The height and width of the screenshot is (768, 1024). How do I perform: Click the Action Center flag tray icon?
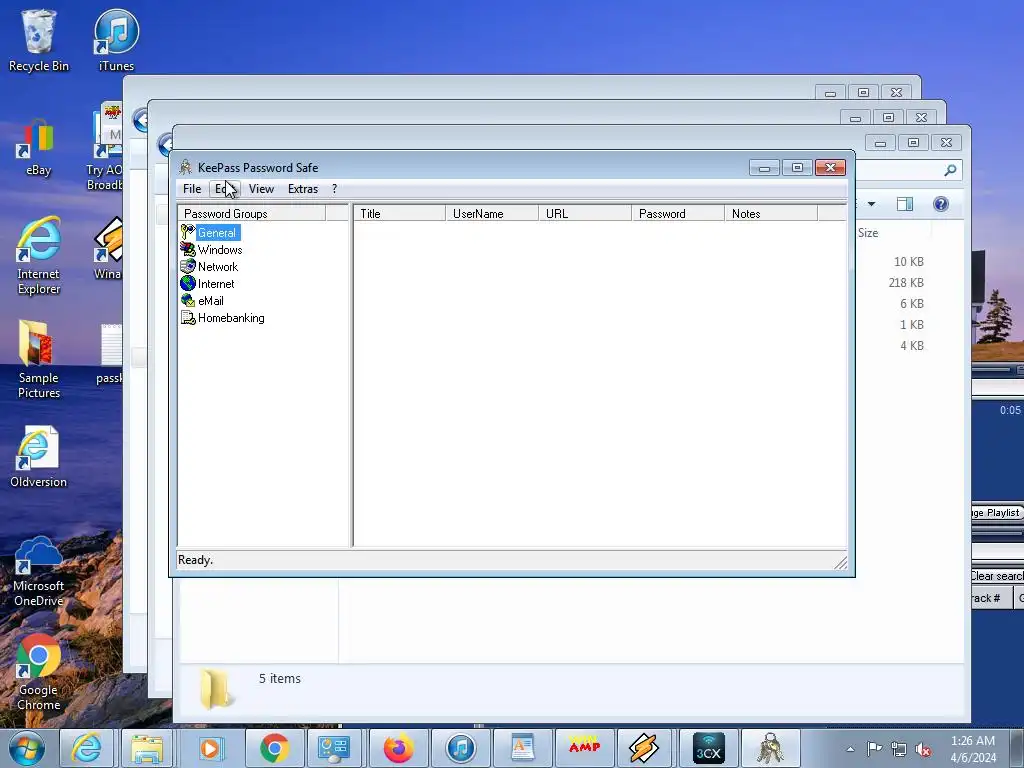pyautogui.click(x=874, y=749)
